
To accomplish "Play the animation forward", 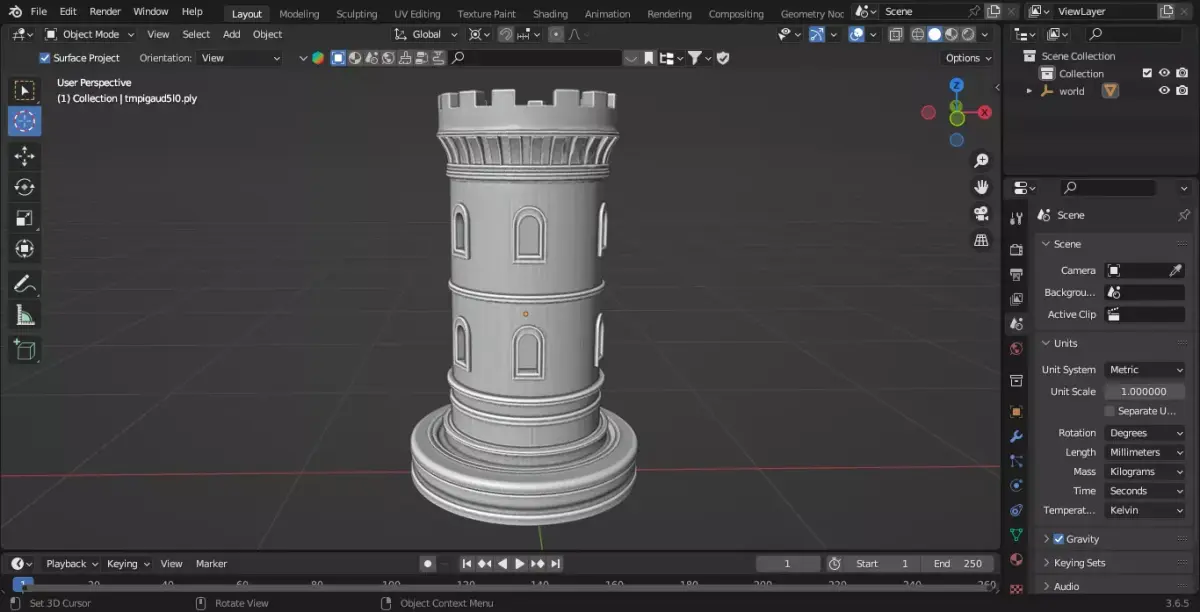I will [x=520, y=564].
